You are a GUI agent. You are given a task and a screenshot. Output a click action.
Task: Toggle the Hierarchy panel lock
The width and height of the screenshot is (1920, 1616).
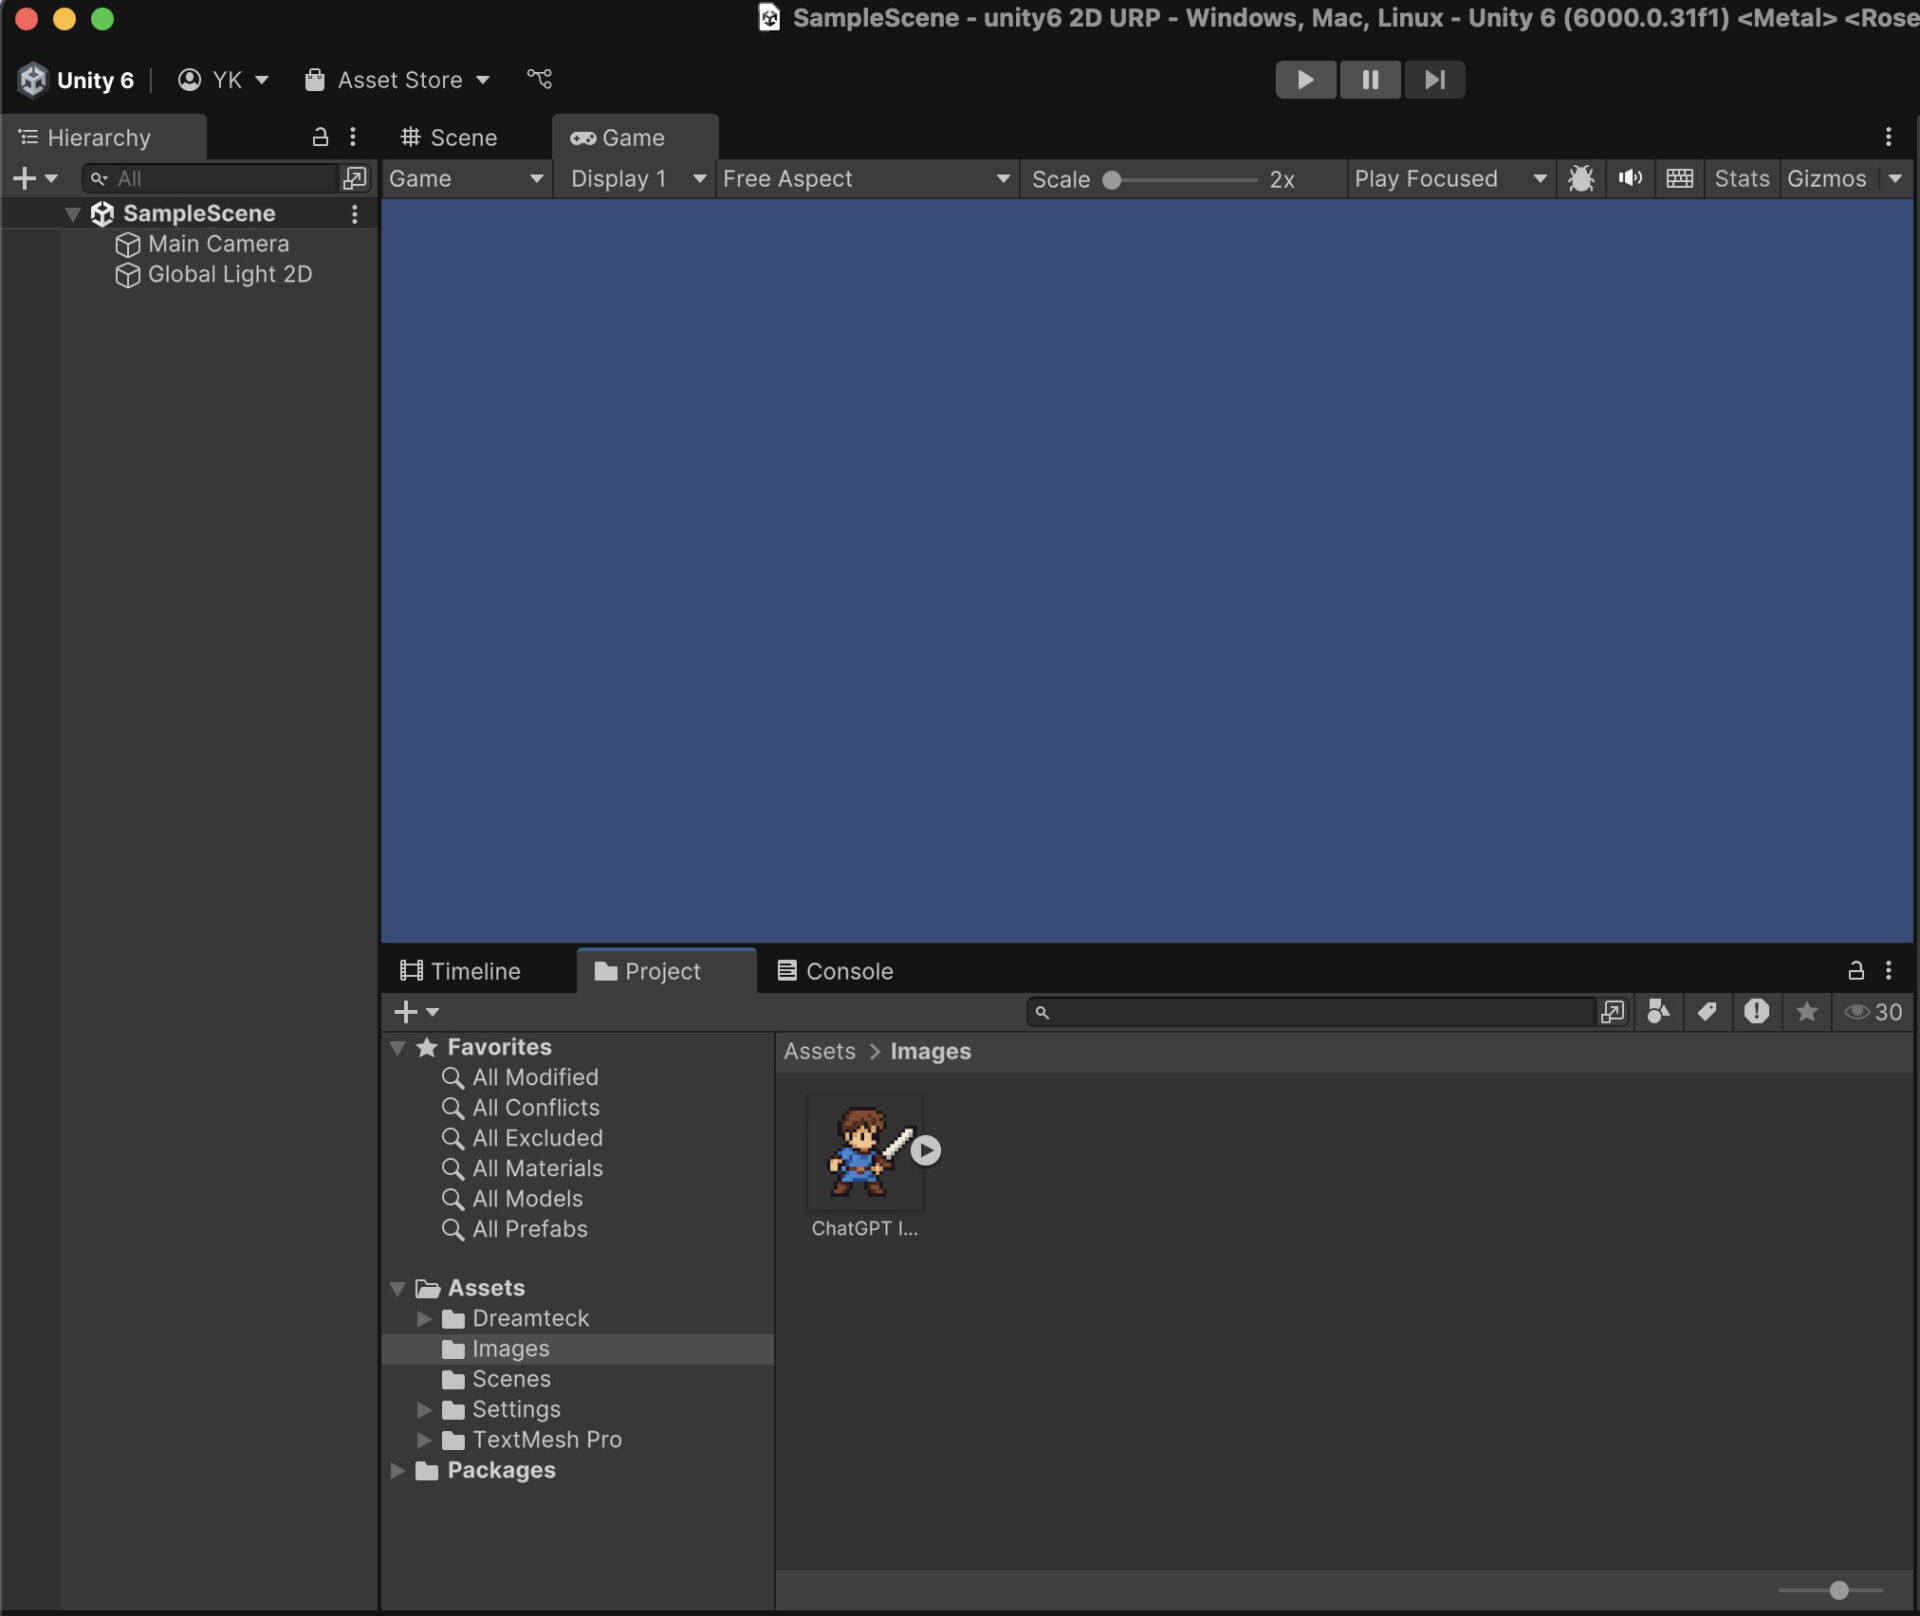320,137
